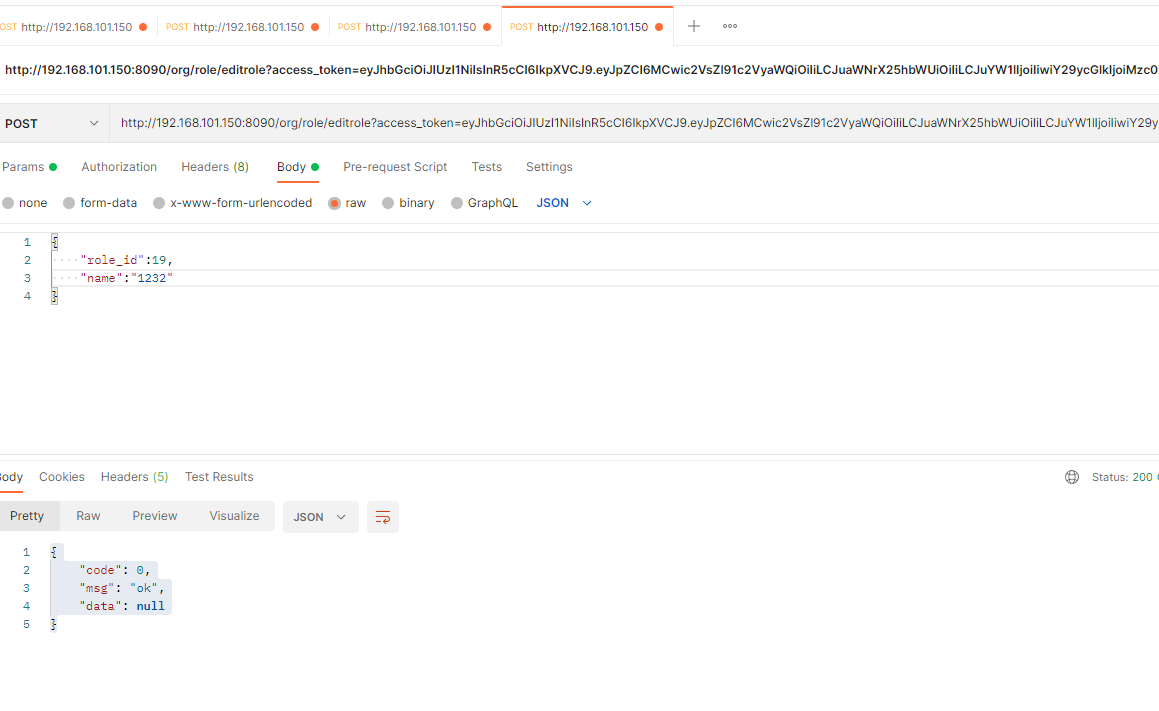This screenshot has height=711, width=1159.
Task: Click the "code": 0 response line
Action: point(115,571)
